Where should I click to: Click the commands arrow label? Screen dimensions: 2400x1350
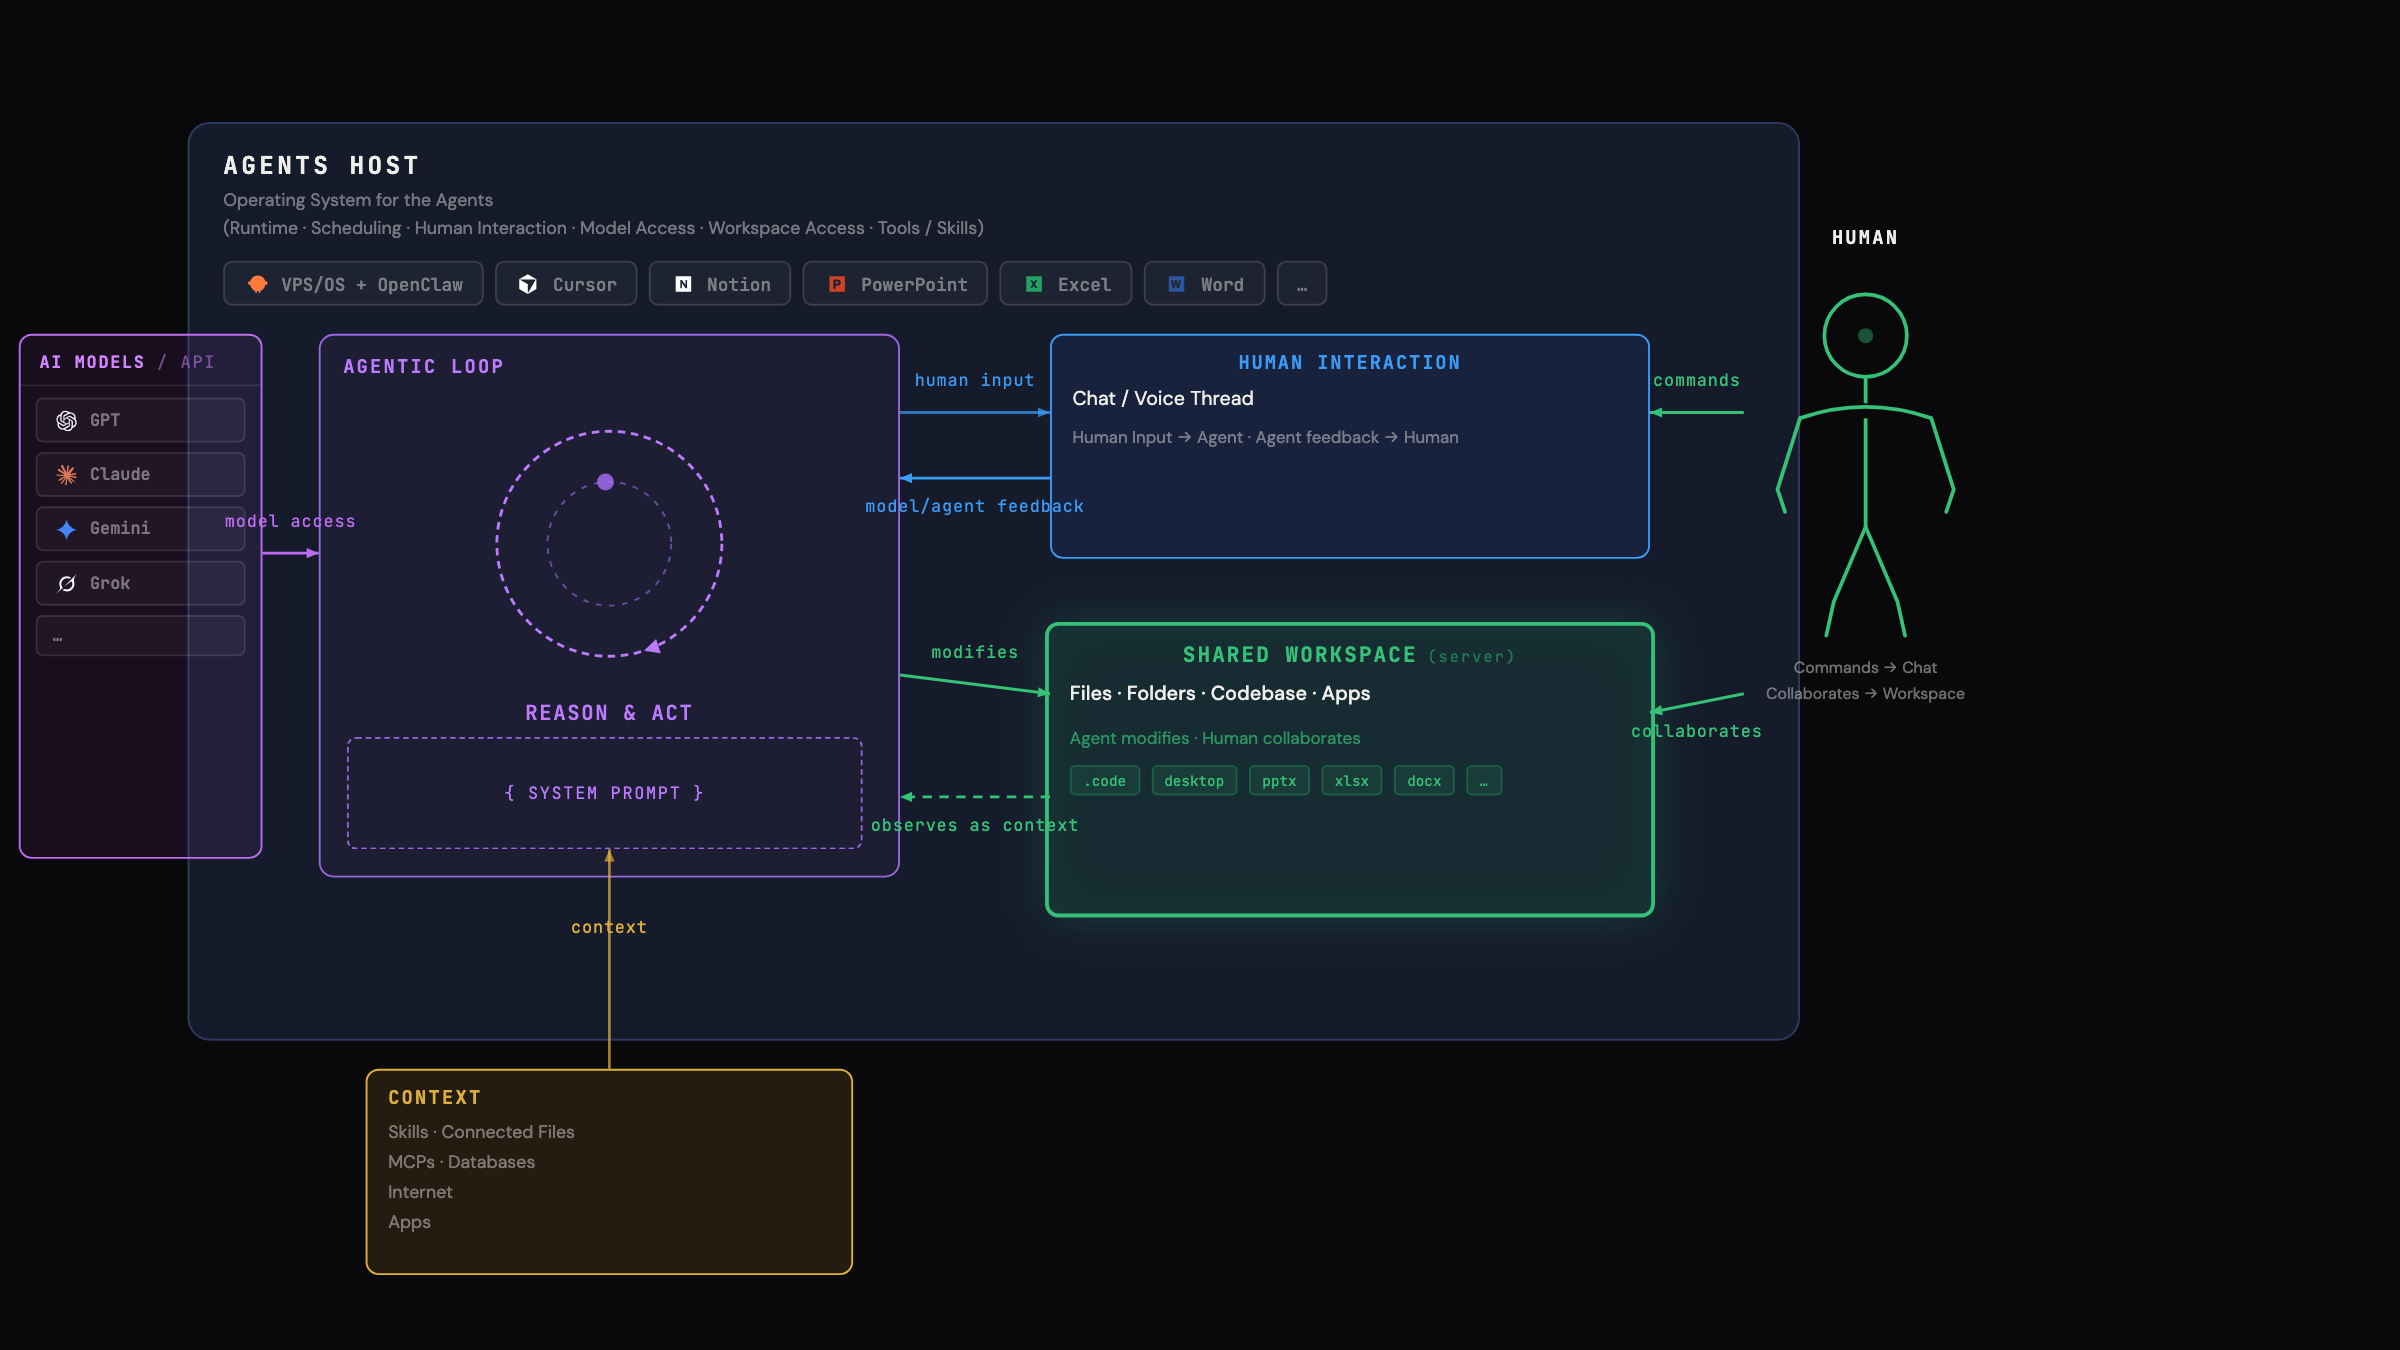[1697, 380]
